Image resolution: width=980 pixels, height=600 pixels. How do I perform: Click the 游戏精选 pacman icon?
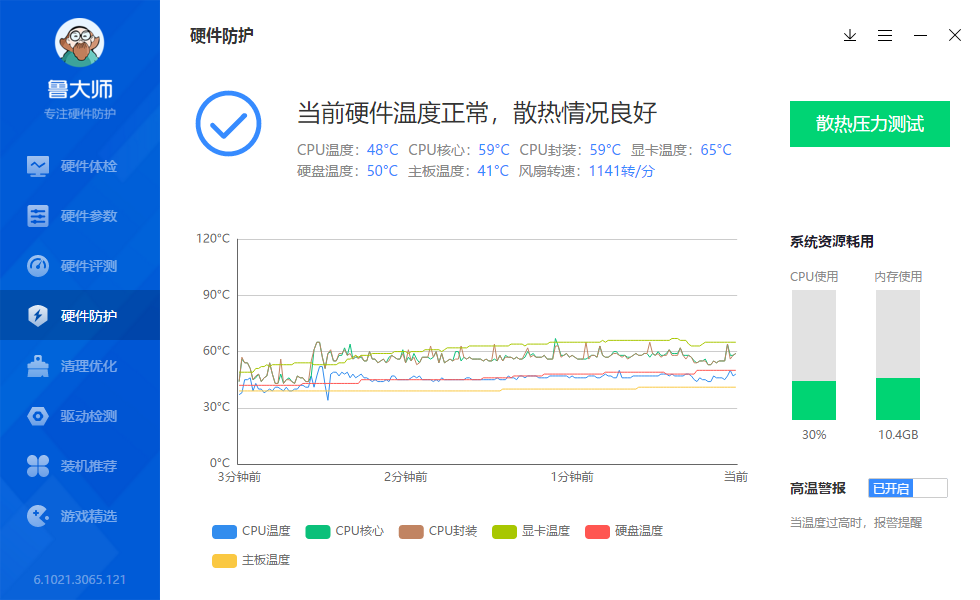click(x=38, y=516)
